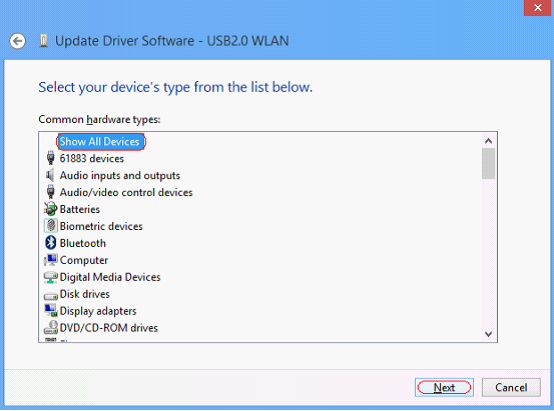The image size is (554, 411).
Task: Close the Update Driver Software dialog
Action: [537, 7]
